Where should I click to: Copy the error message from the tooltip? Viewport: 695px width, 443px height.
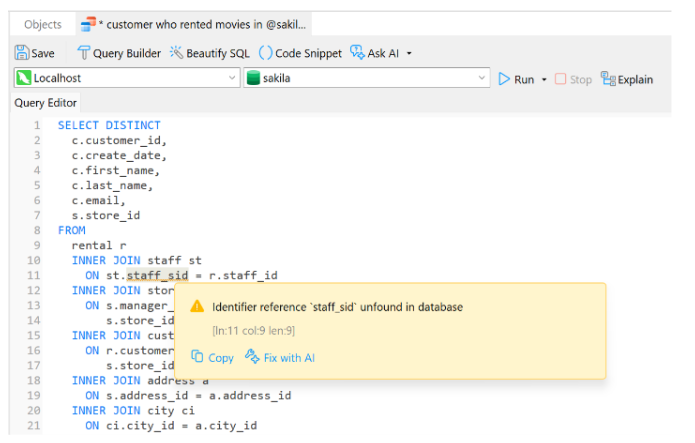pyautogui.click(x=212, y=357)
